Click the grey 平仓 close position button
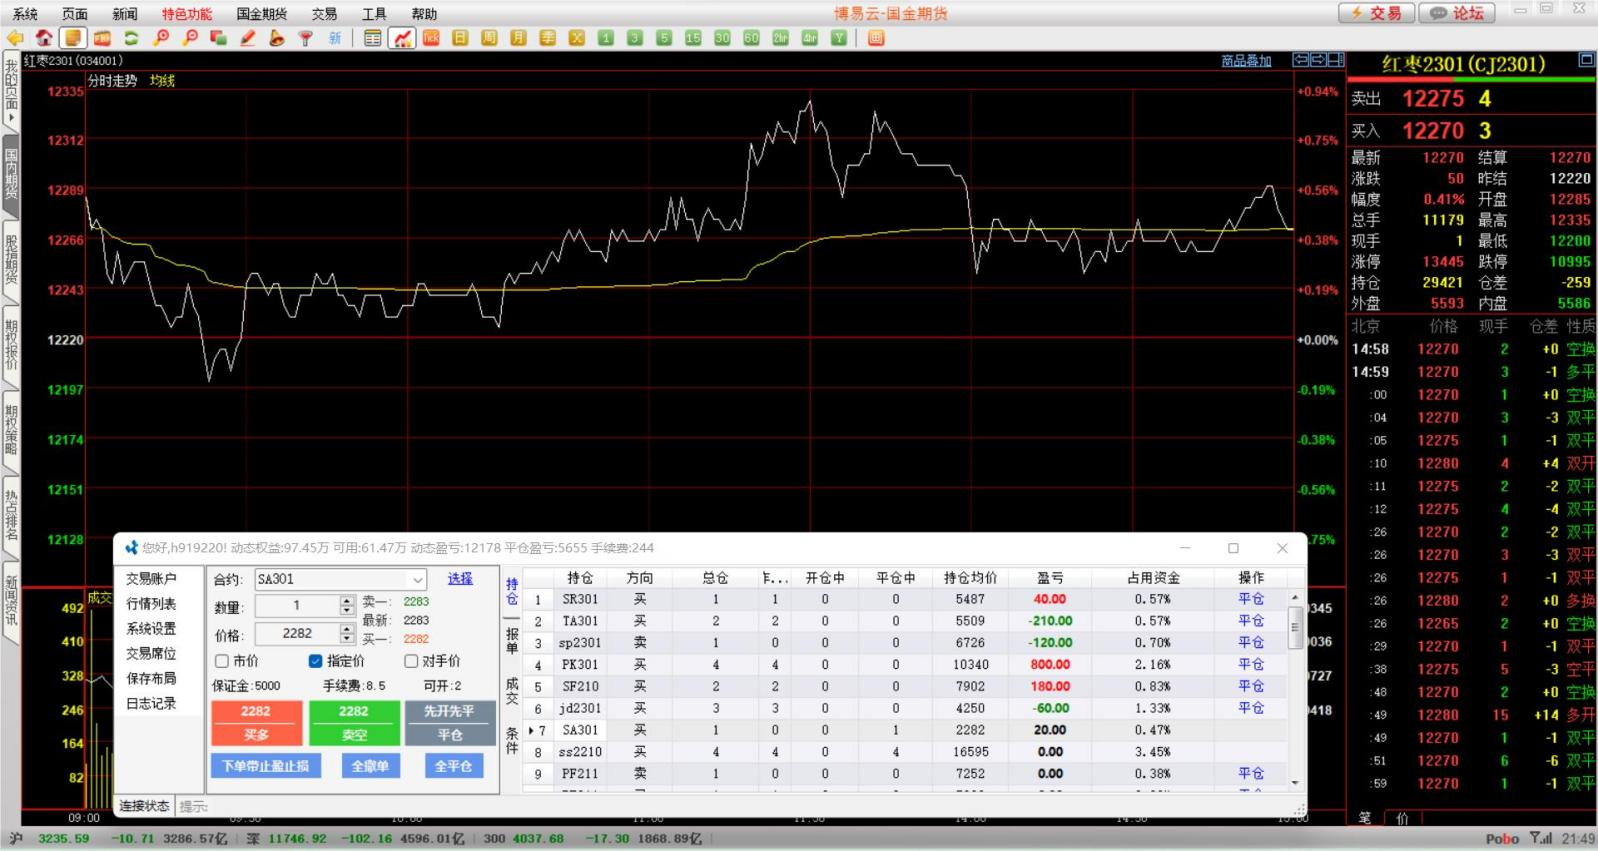Screen dimensions: 1598x851 coord(450,723)
